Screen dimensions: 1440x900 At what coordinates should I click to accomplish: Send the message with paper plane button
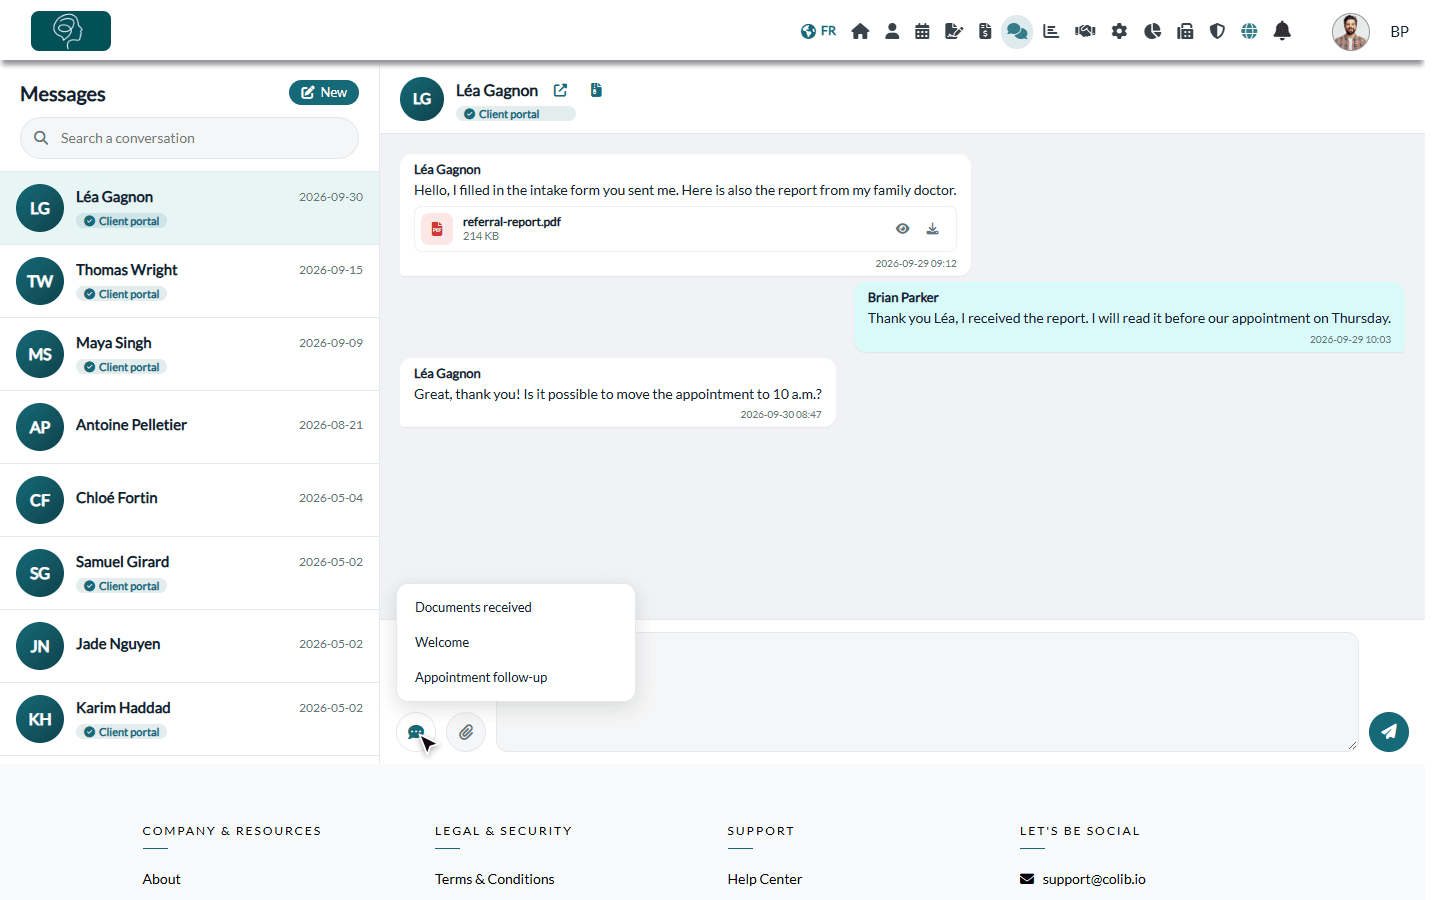[x=1389, y=732]
